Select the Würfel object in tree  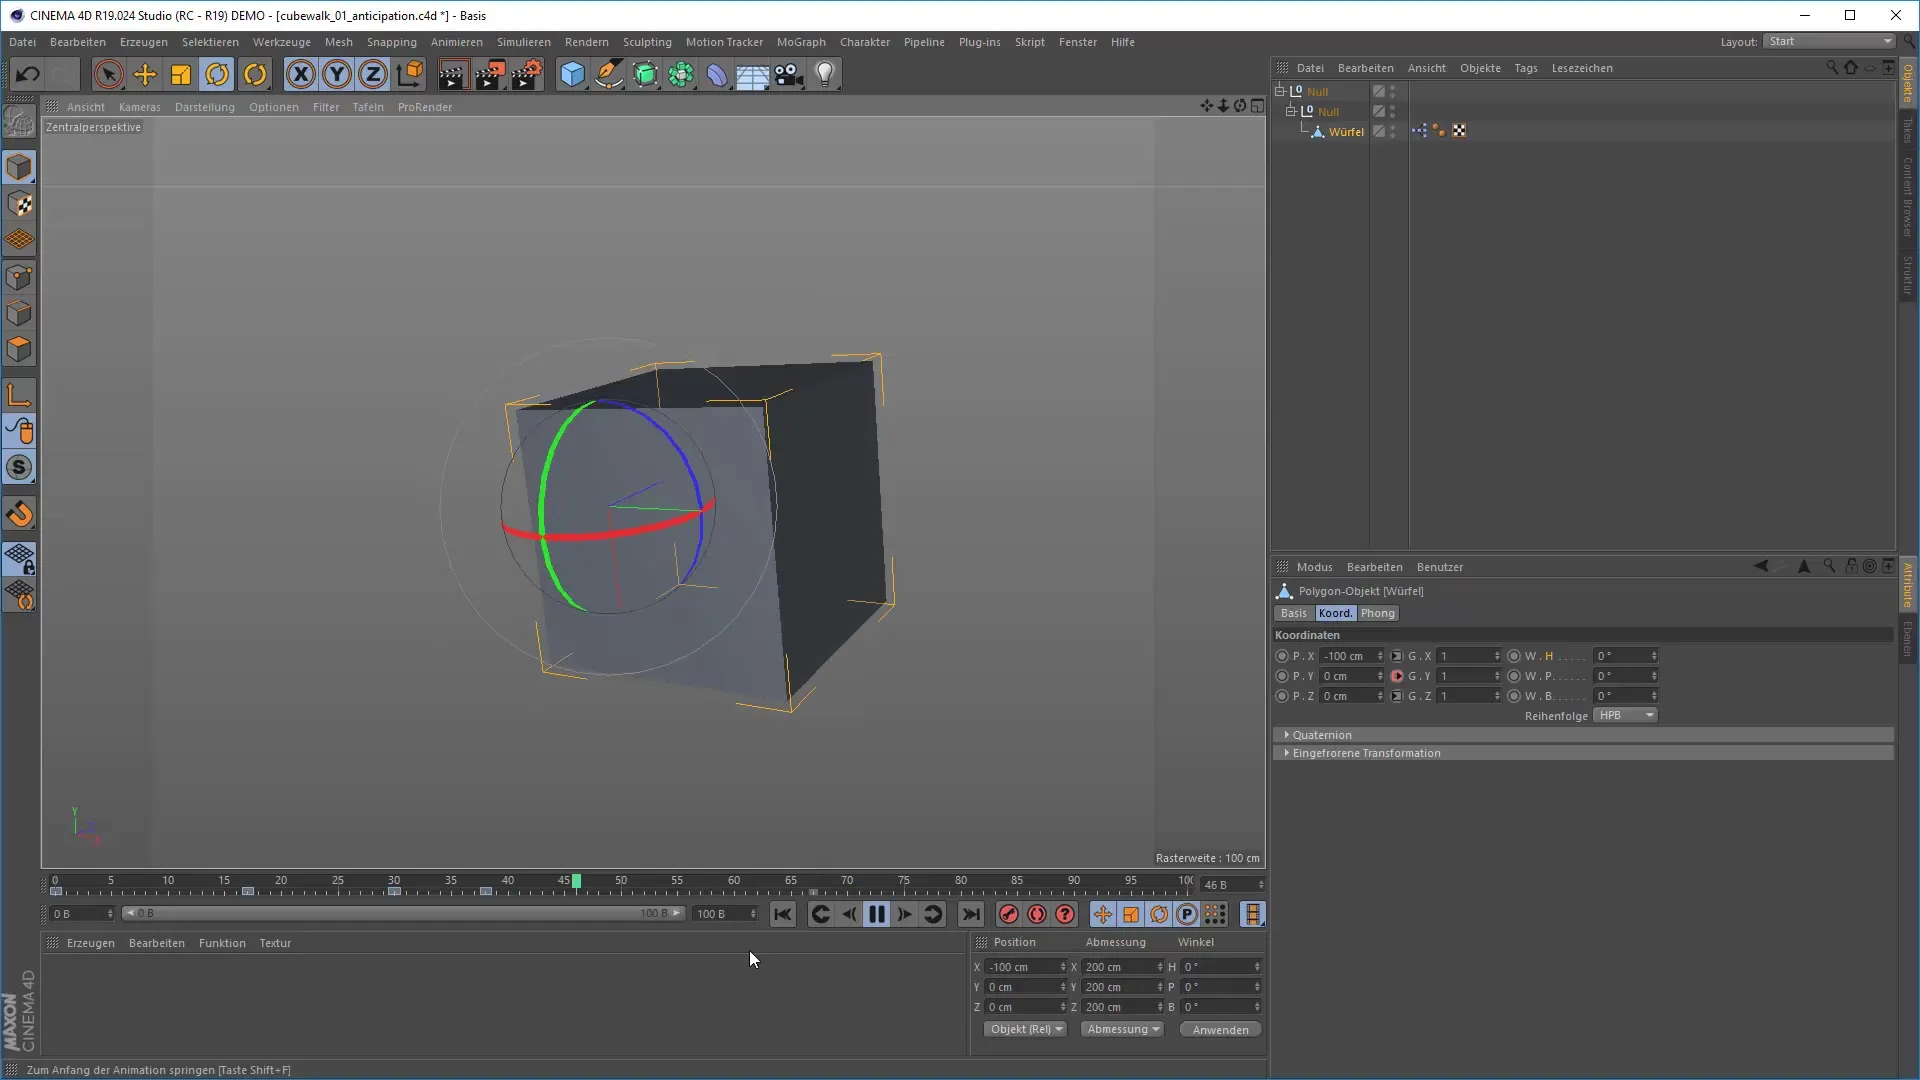tap(1346, 132)
